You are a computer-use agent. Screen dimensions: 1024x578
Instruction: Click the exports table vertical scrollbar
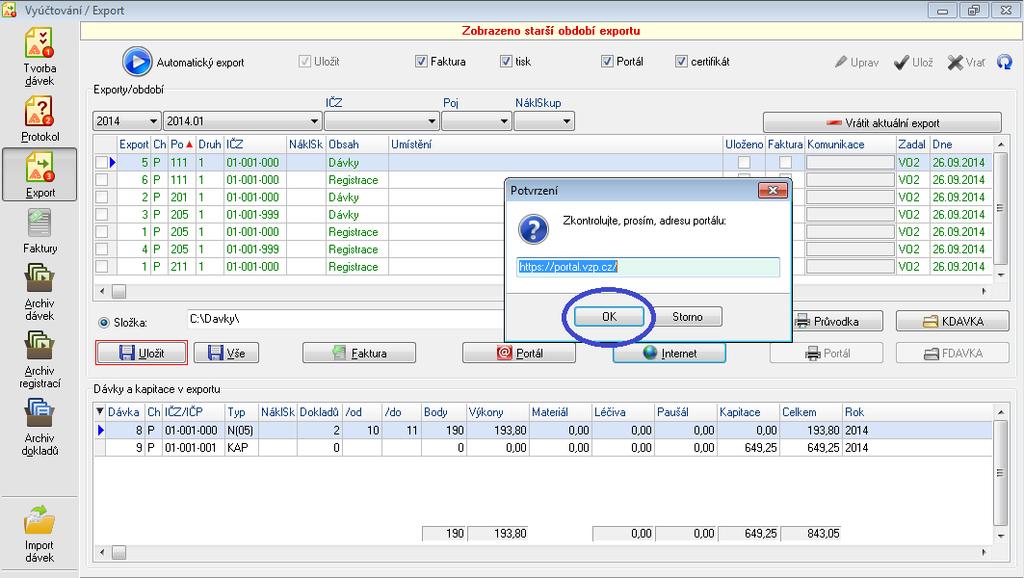1000,209
